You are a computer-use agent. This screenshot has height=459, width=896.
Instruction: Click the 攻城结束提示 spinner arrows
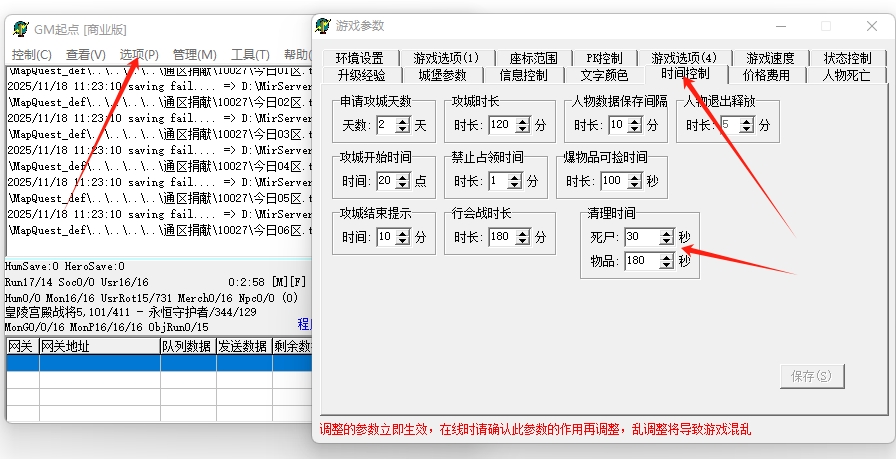pyautogui.click(x=403, y=237)
